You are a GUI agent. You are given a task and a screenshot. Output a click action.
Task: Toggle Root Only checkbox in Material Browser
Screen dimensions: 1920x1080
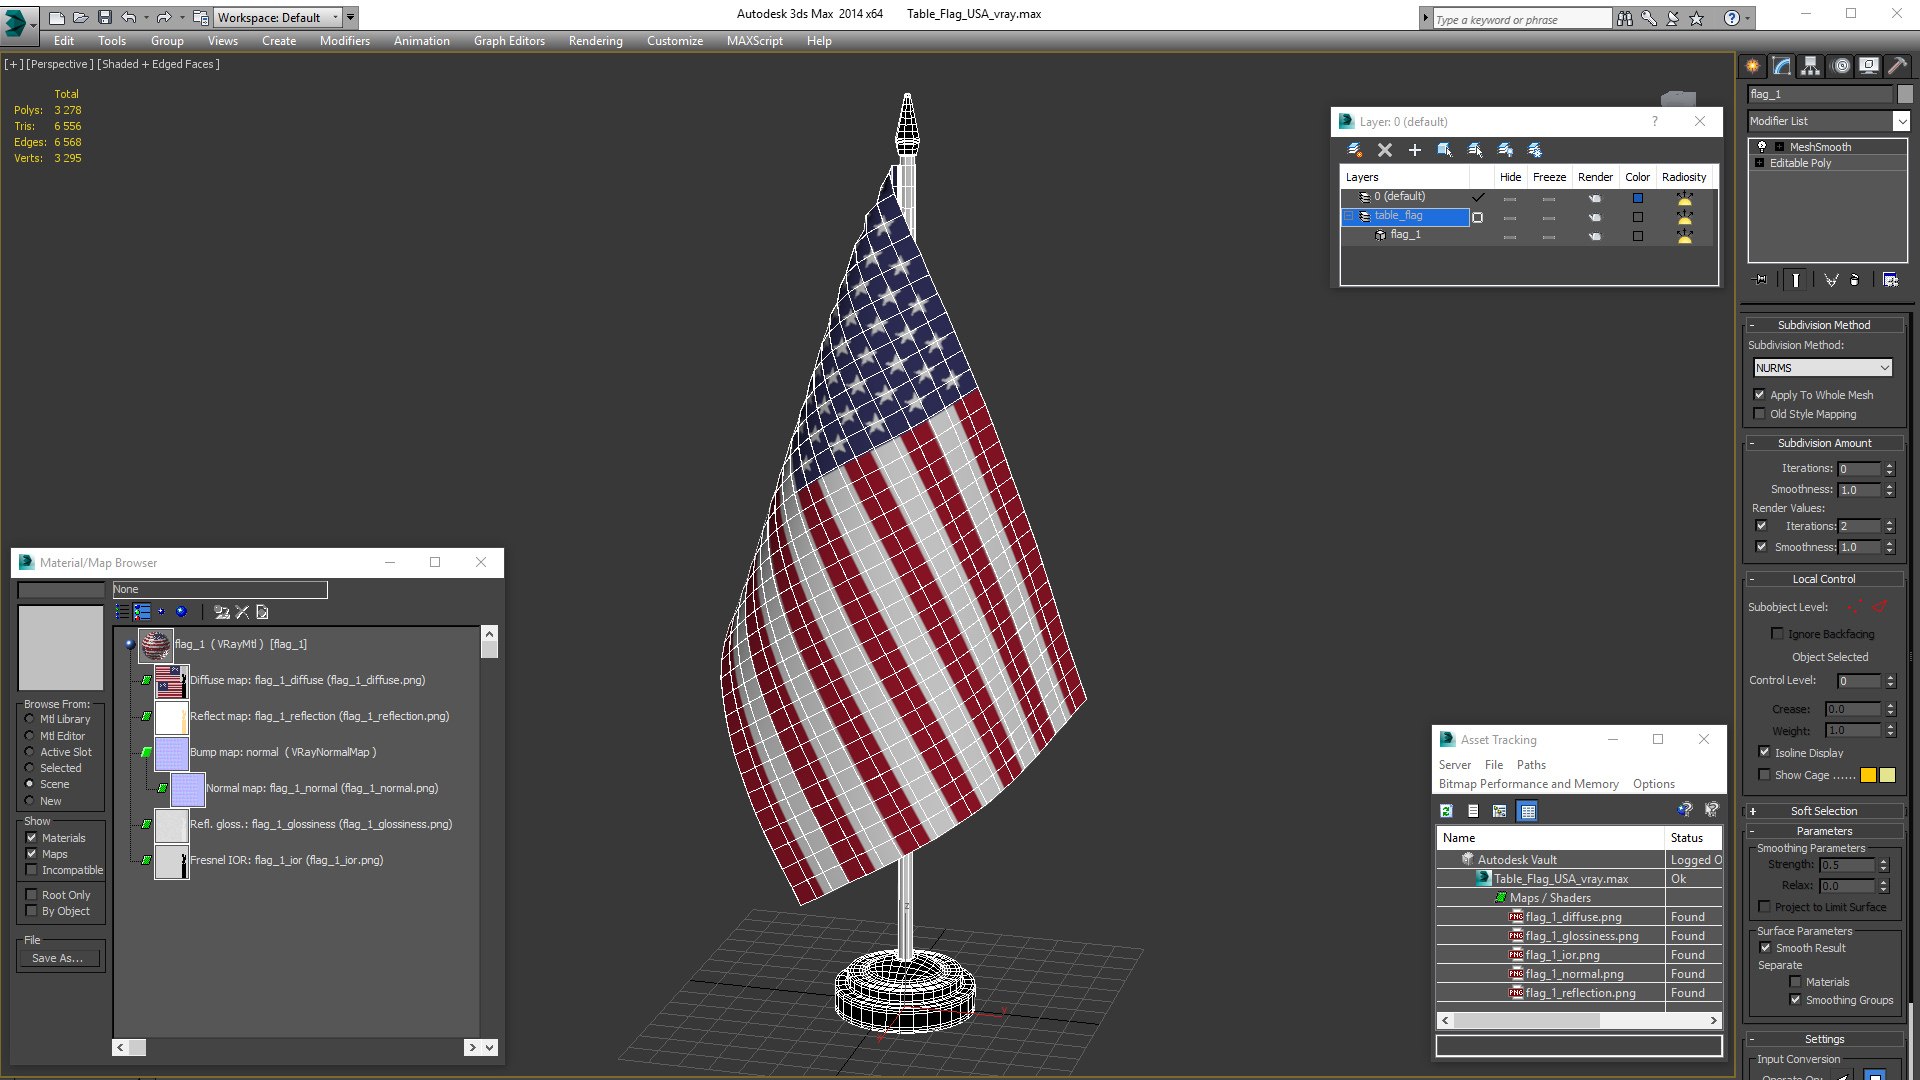click(x=32, y=895)
